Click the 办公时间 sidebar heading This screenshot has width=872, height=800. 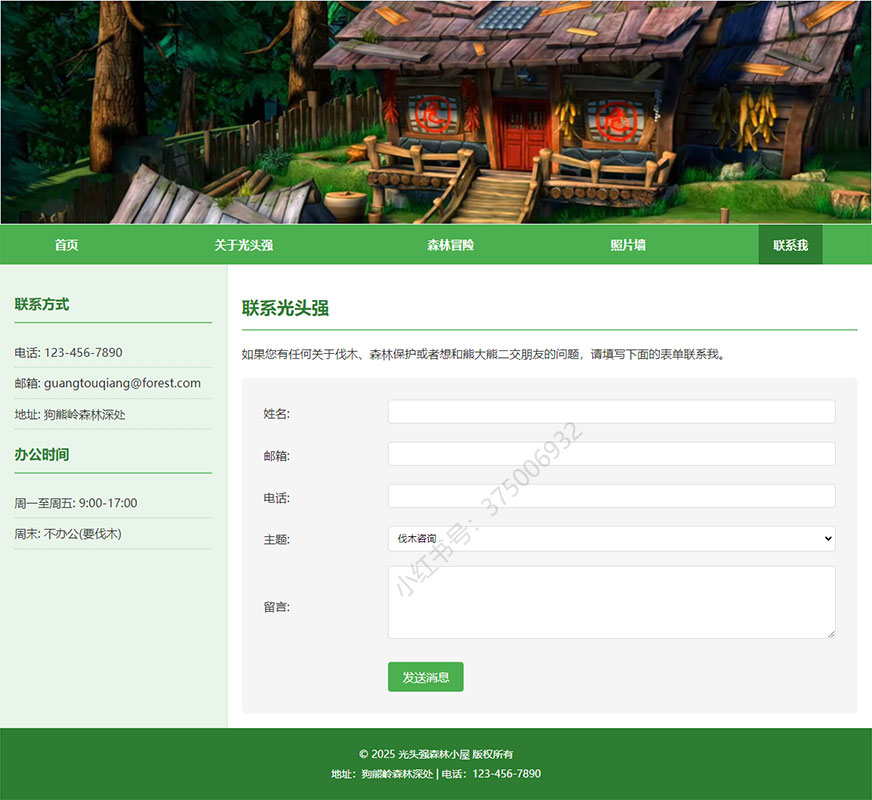pyautogui.click(x=42, y=454)
